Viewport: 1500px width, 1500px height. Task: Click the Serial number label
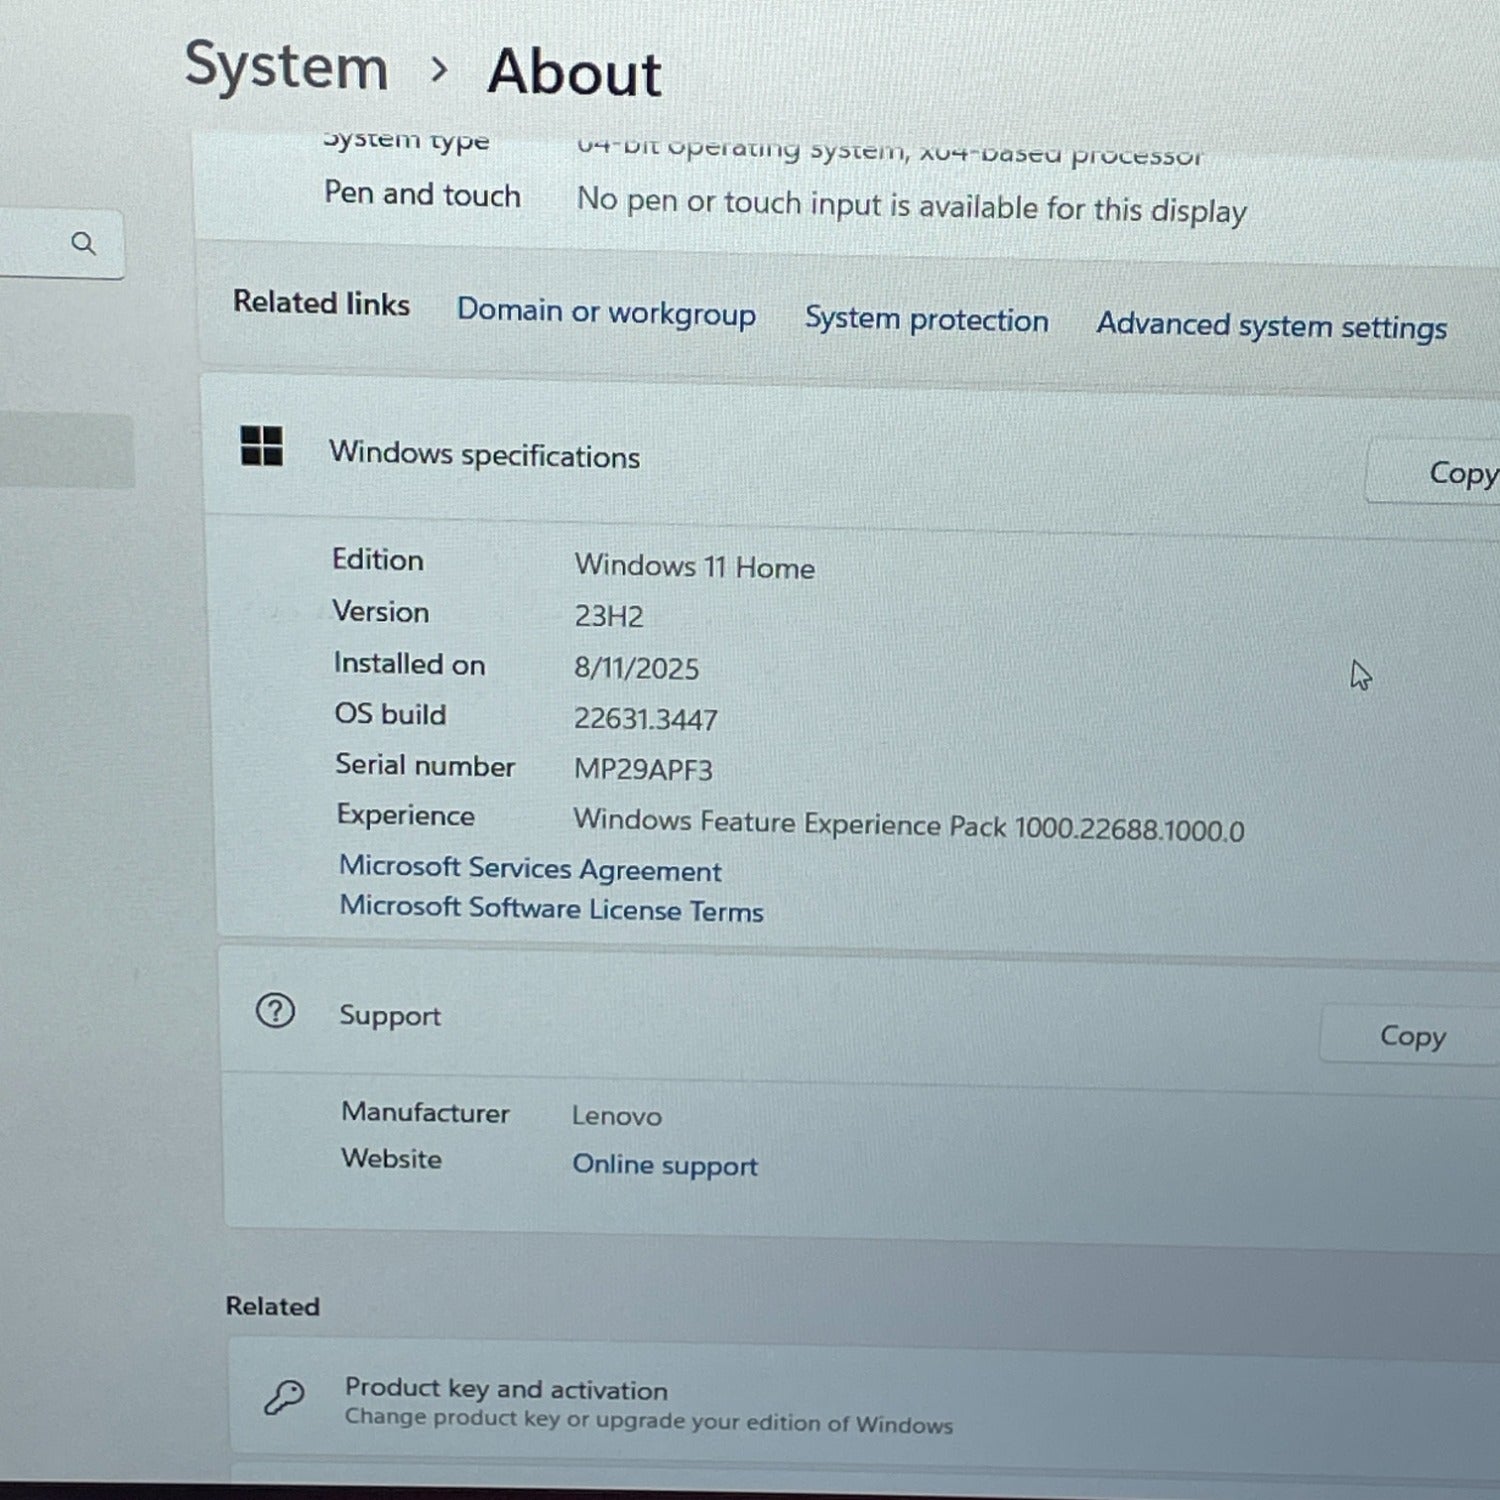click(425, 765)
